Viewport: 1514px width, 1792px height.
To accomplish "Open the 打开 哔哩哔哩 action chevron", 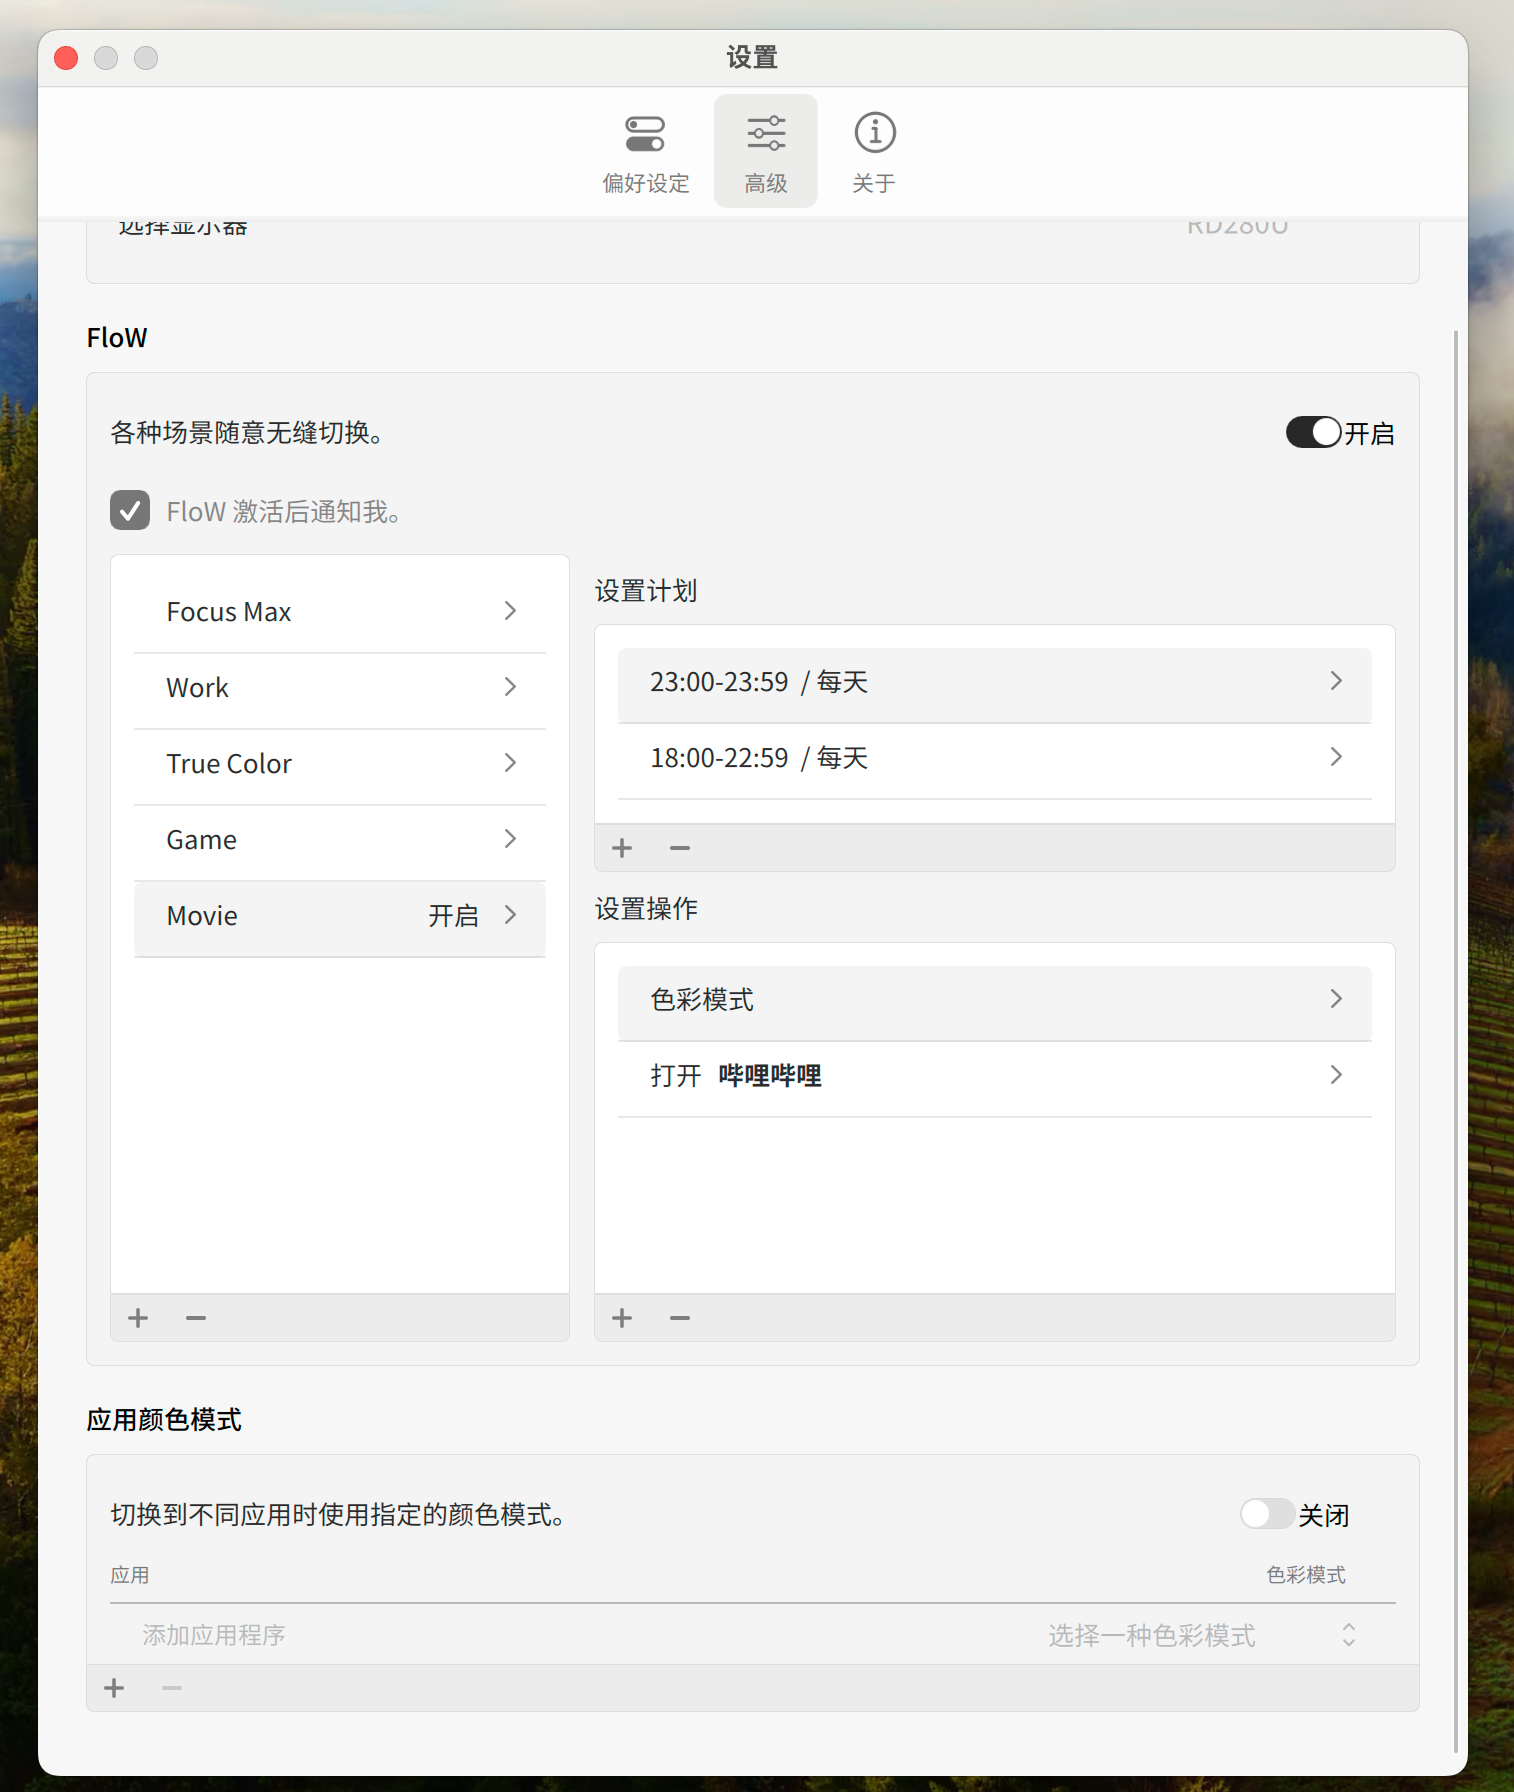I will coord(1336,1075).
